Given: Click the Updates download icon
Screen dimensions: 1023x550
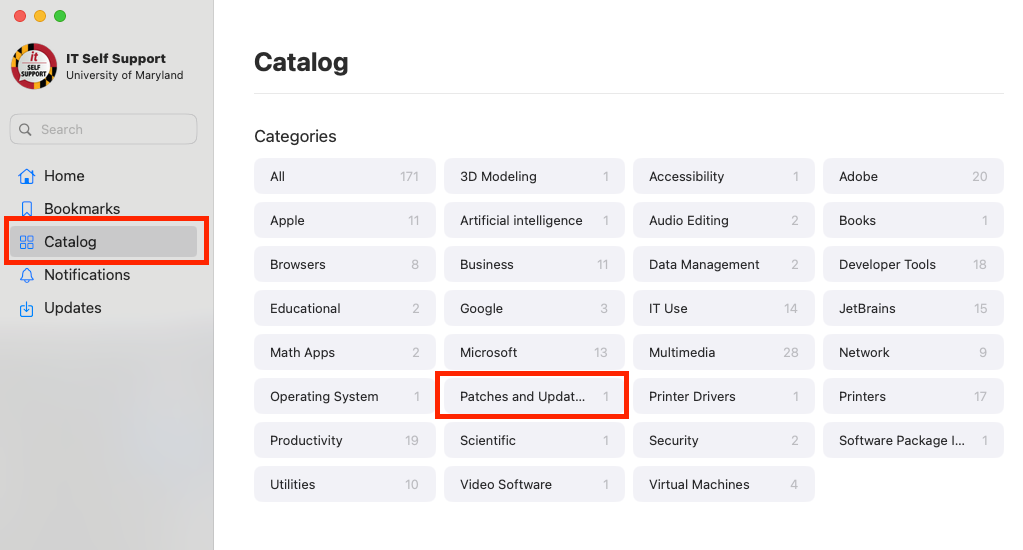Looking at the screenshot, I should coord(27,308).
